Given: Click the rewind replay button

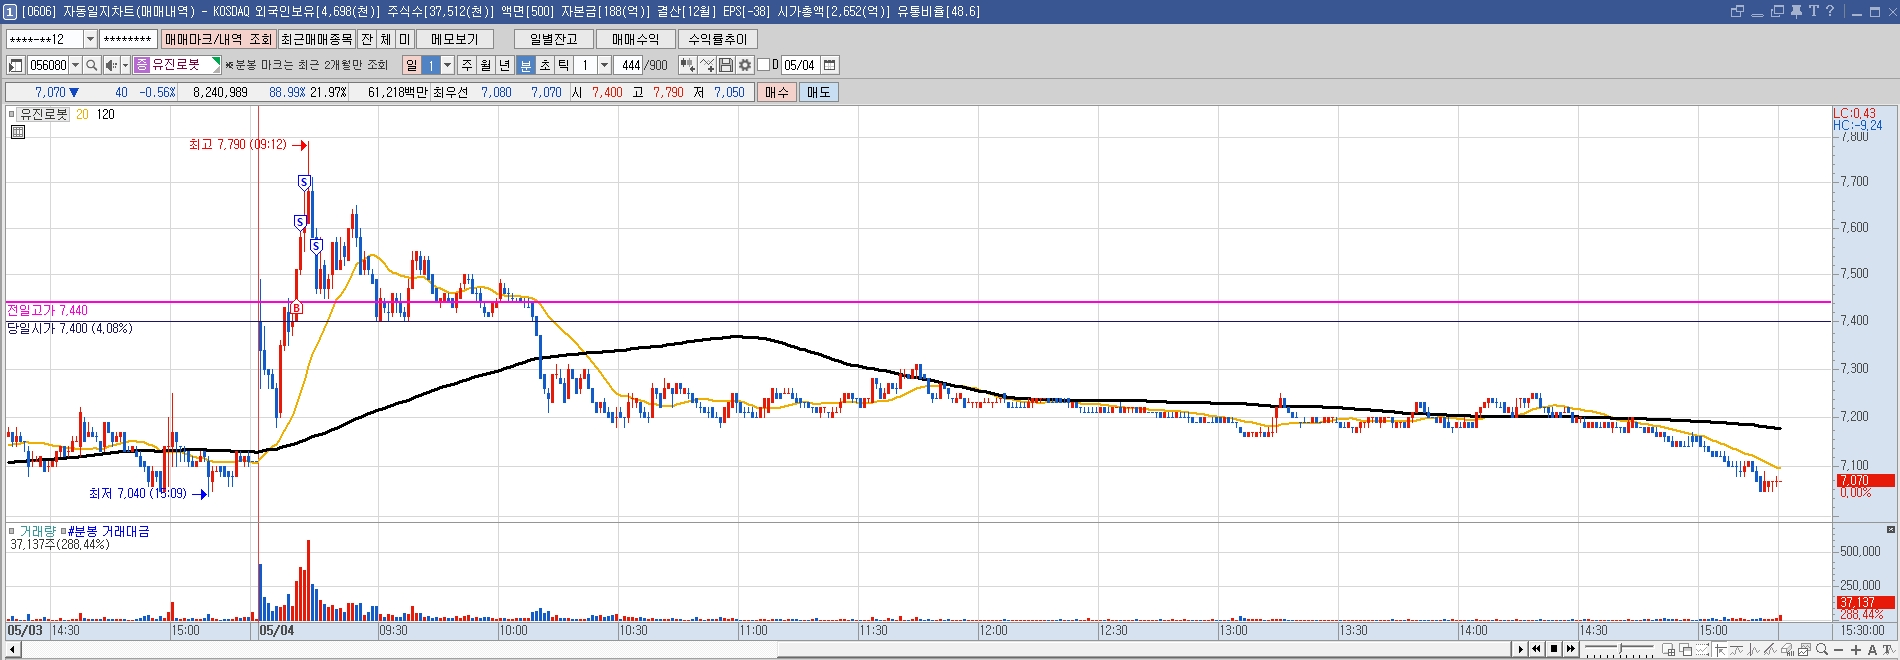Looking at the screenshot, I should [1536, 650].
